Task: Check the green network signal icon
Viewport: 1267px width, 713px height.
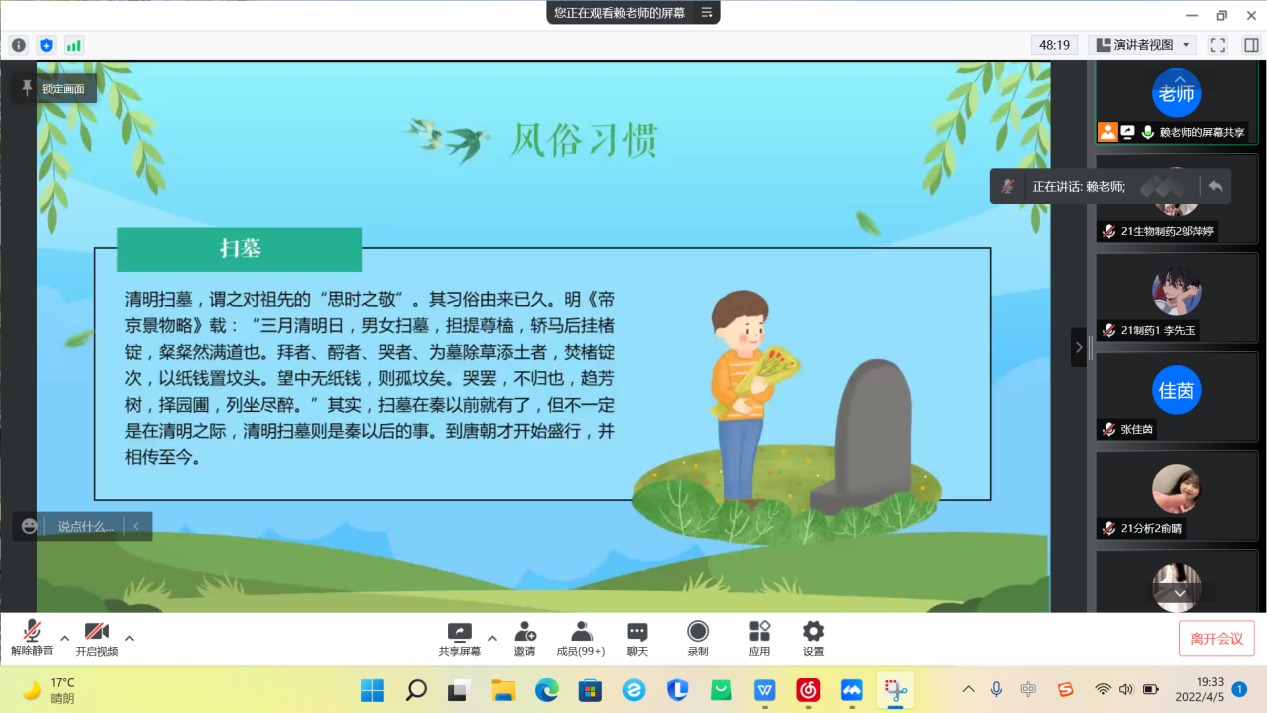Action: coord(74,45)
